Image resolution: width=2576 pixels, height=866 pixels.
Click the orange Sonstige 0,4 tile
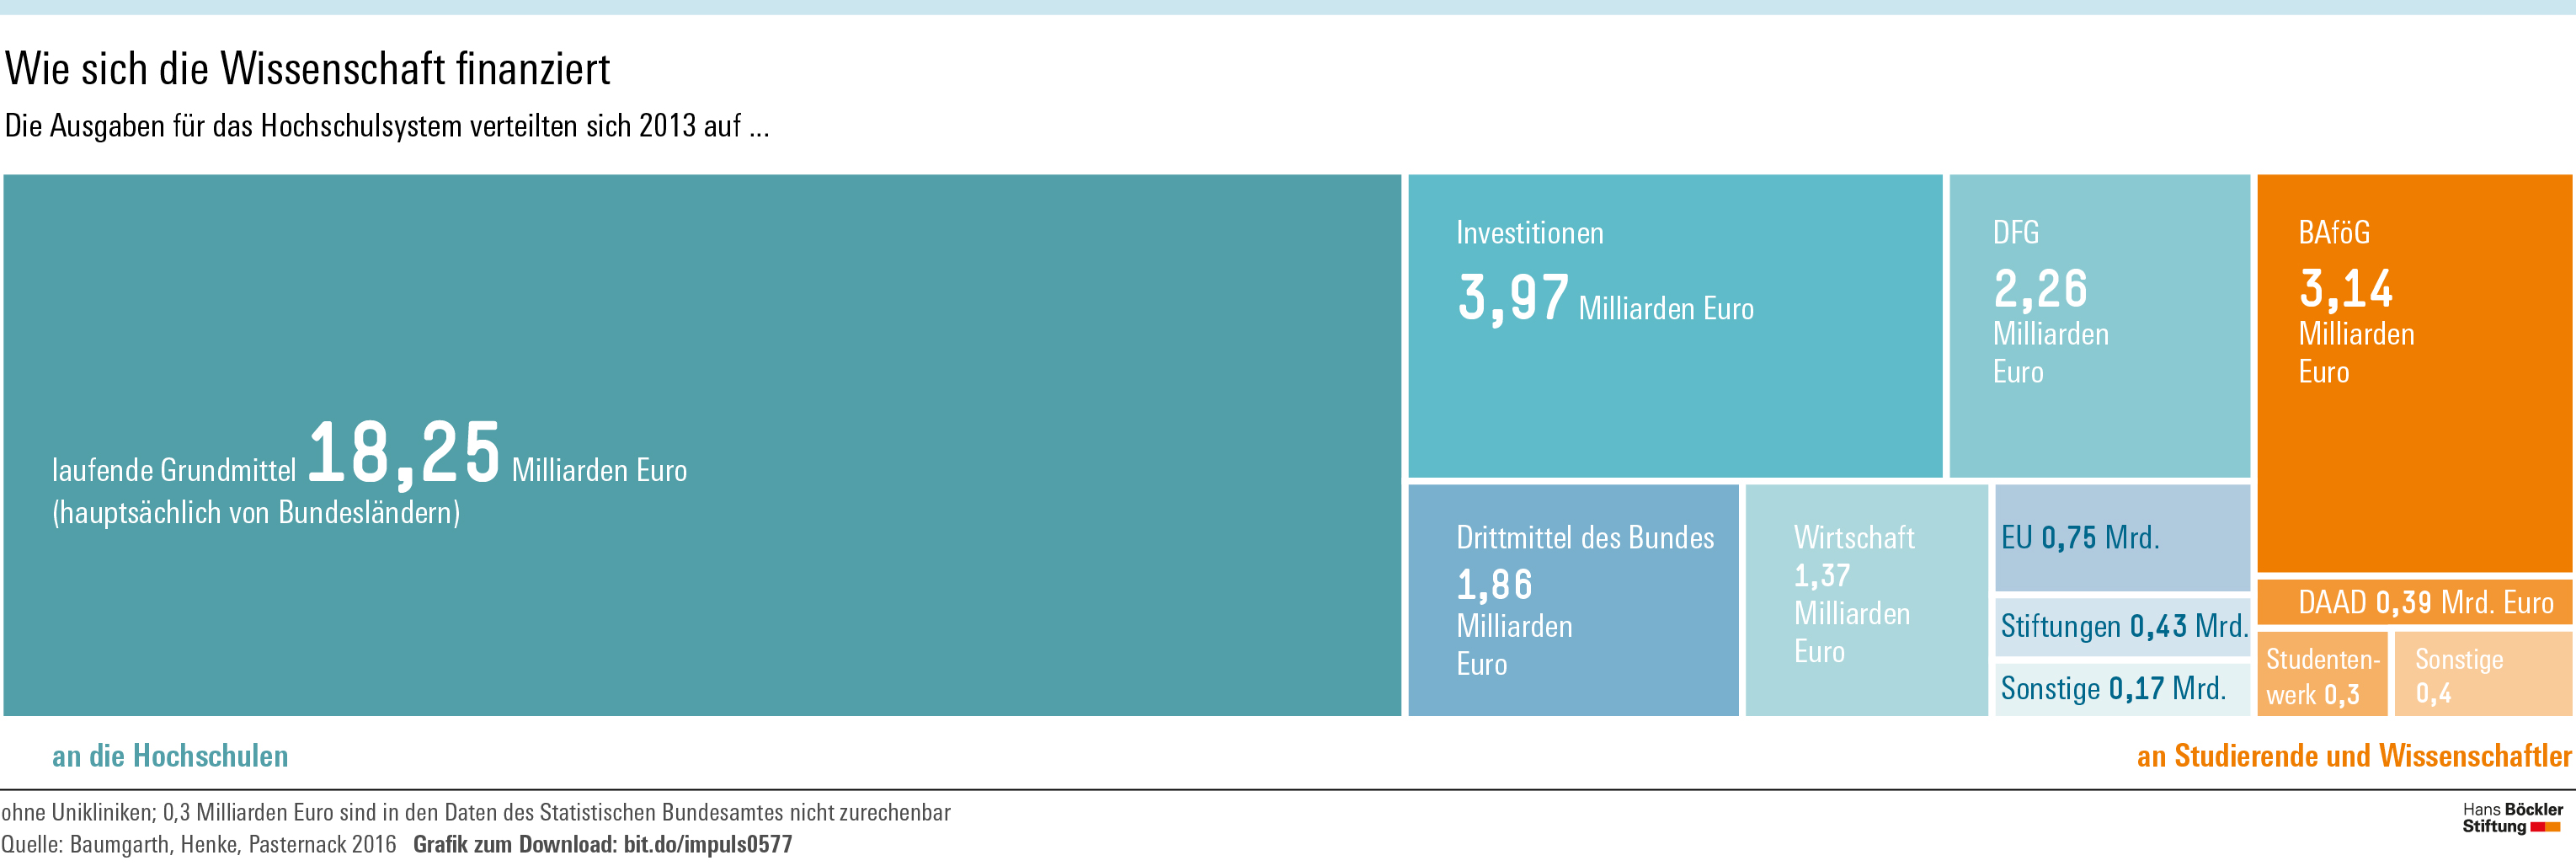2482,675
